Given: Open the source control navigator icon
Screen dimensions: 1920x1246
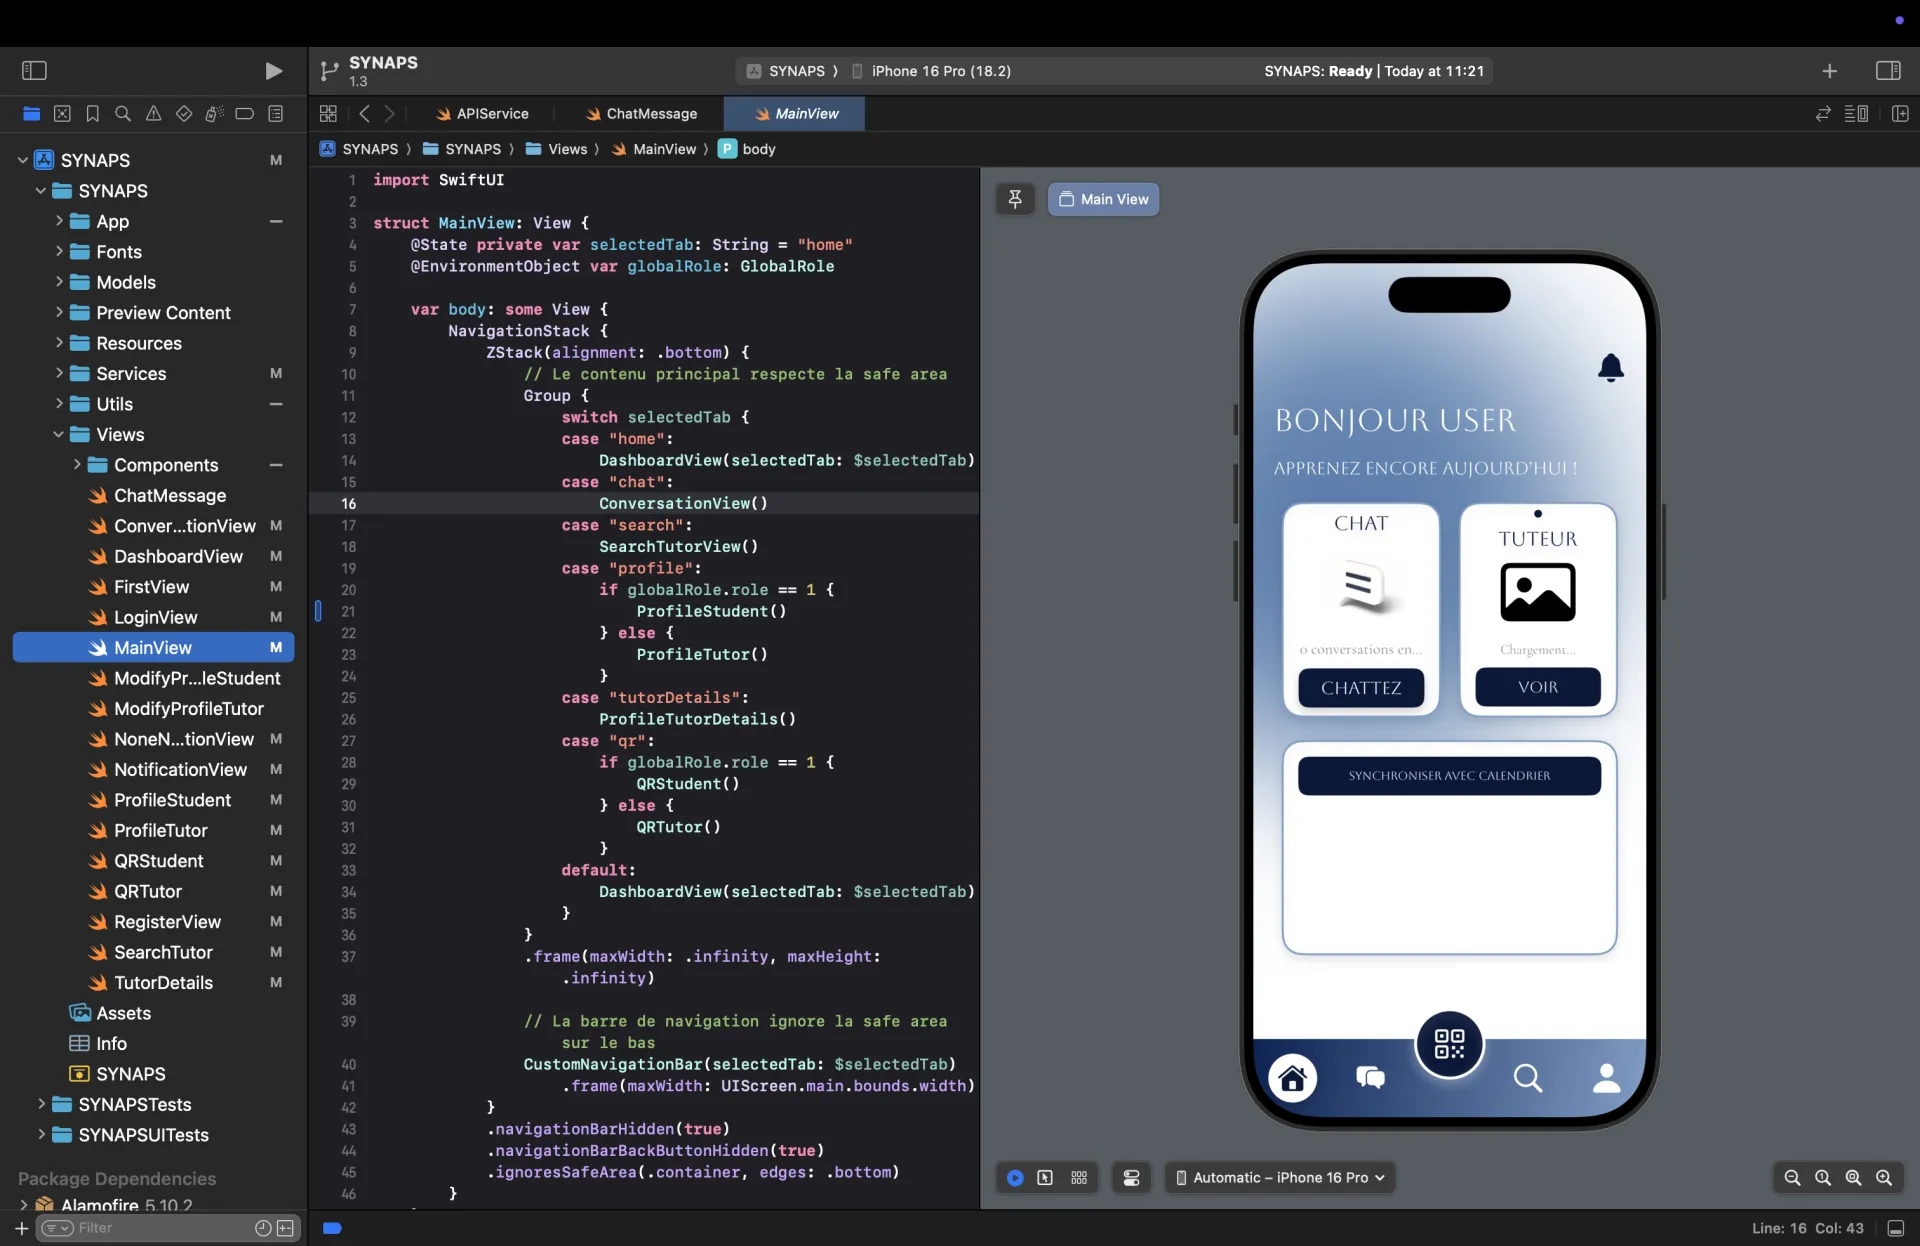Looking at the screenshot, I should [62, 113].
